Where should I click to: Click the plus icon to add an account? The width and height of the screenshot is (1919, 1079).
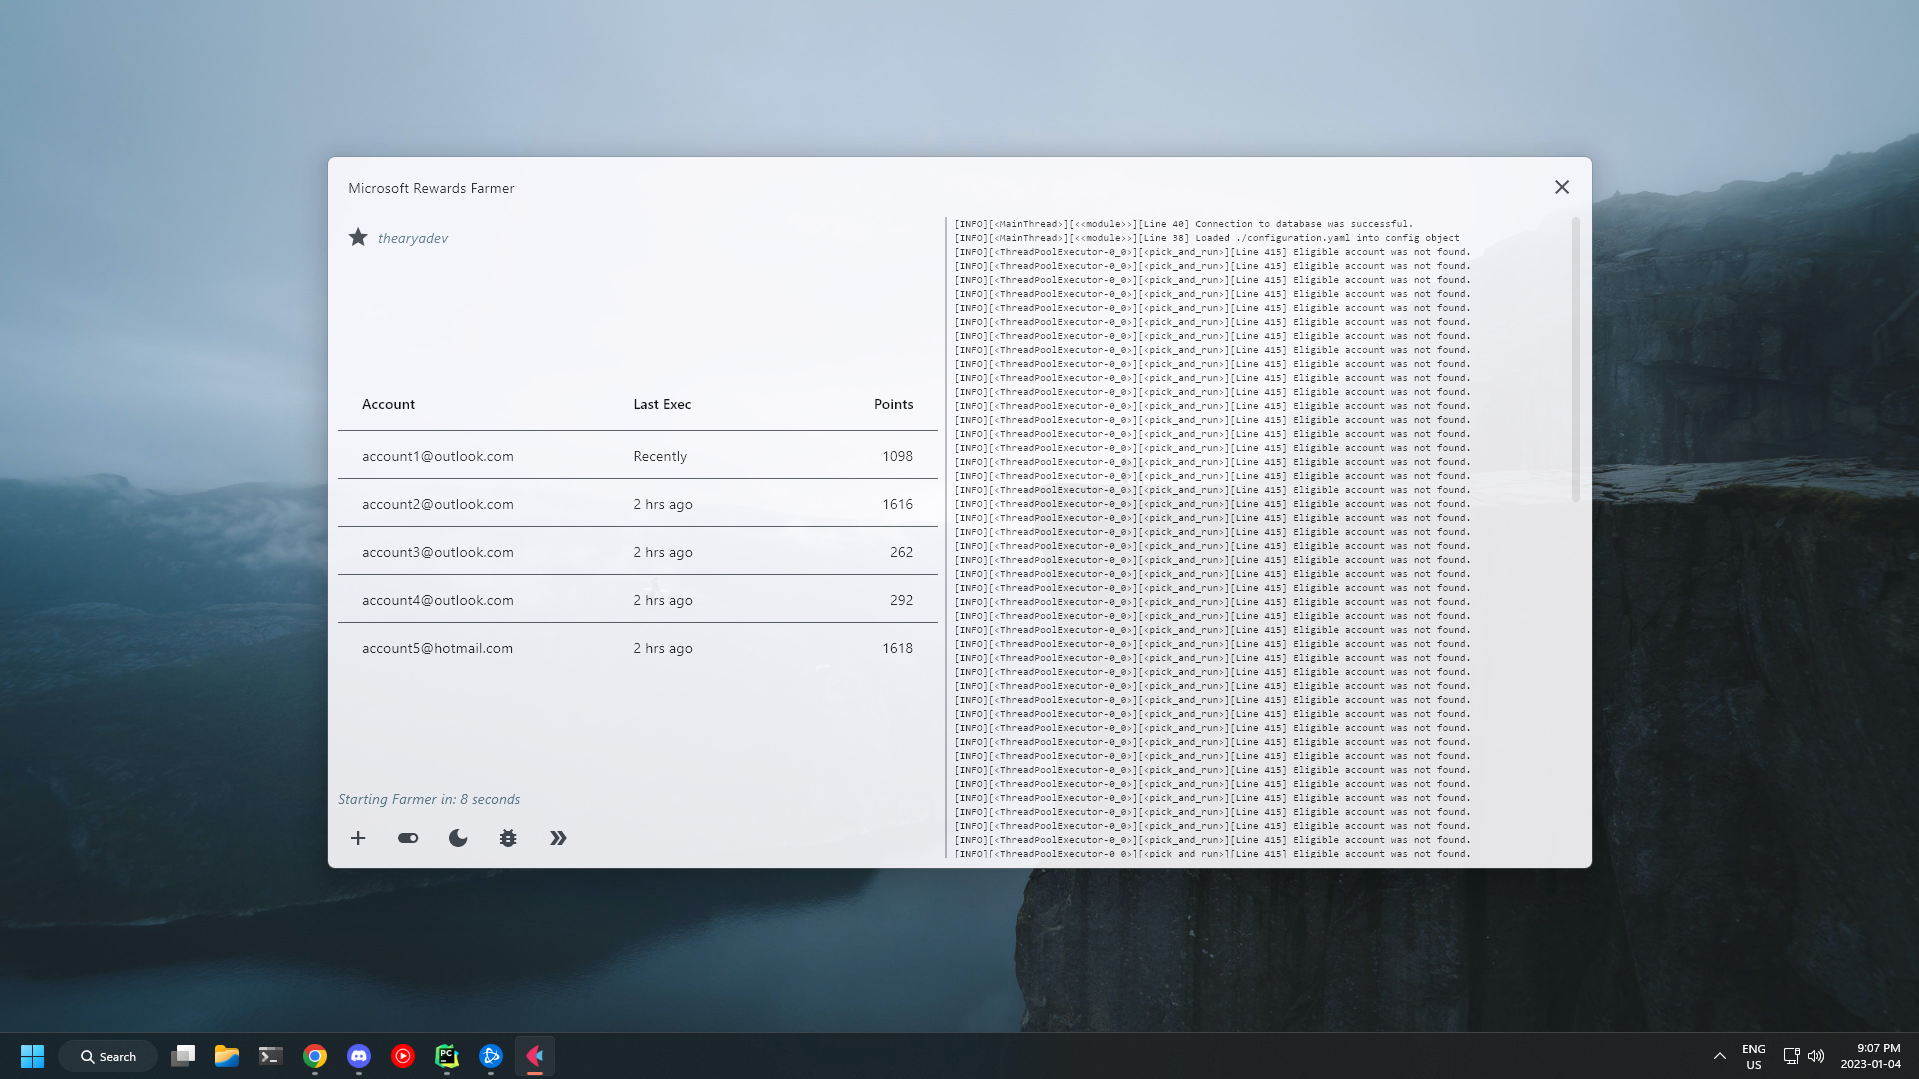tap(358, 838)
